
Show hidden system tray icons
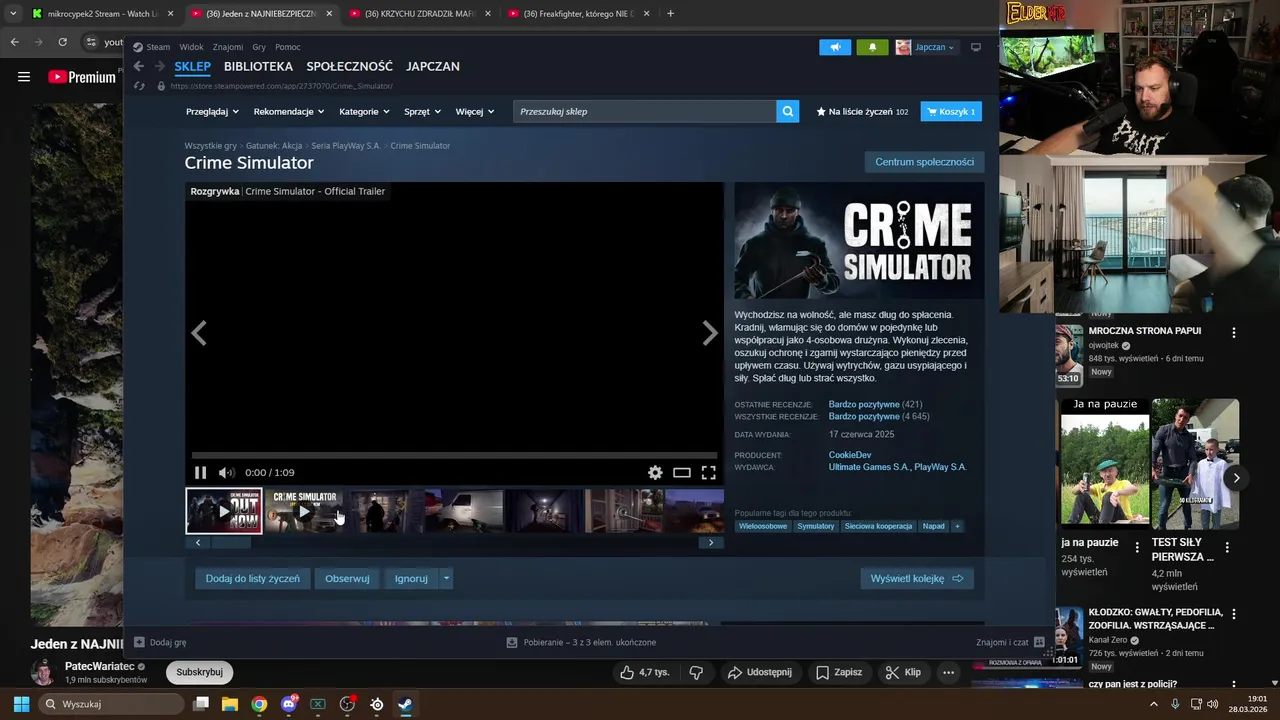pos(1154,704)
